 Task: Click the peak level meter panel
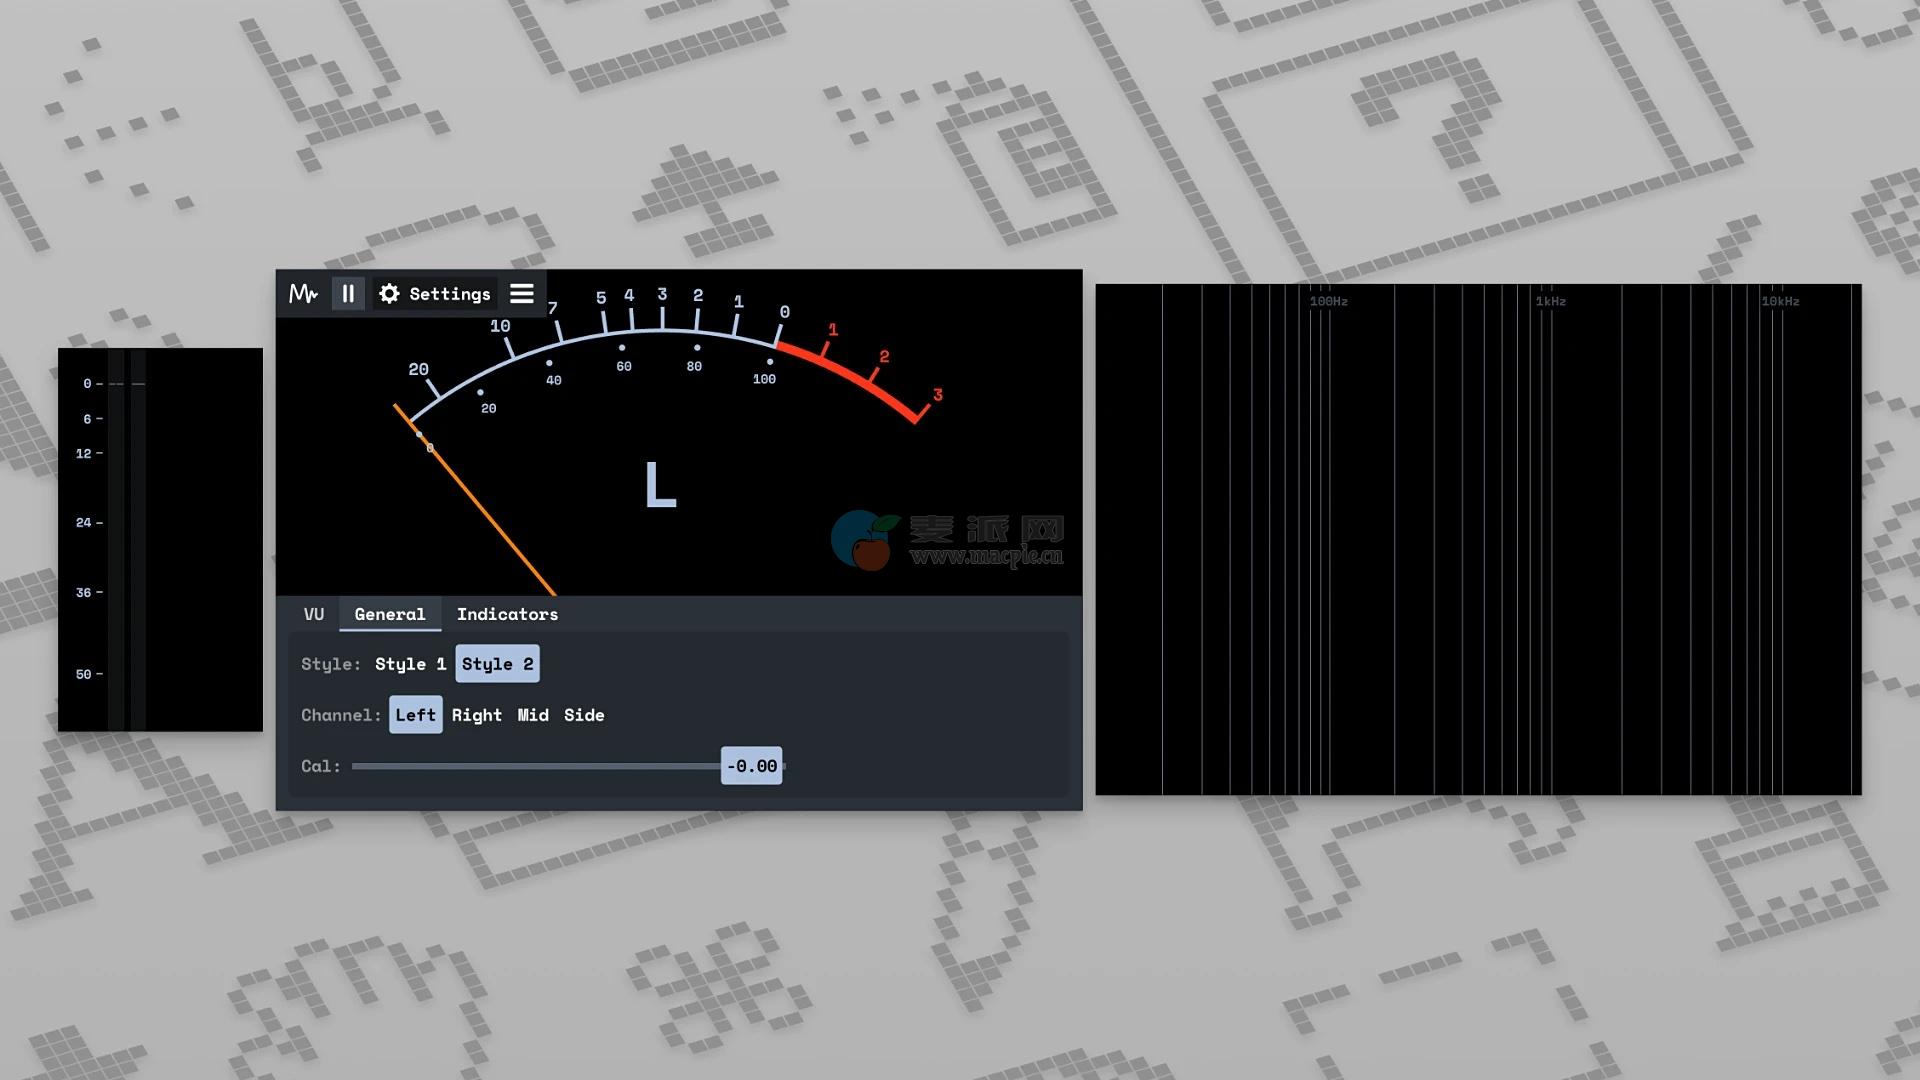pyautogui.click(x=160, y=540)
